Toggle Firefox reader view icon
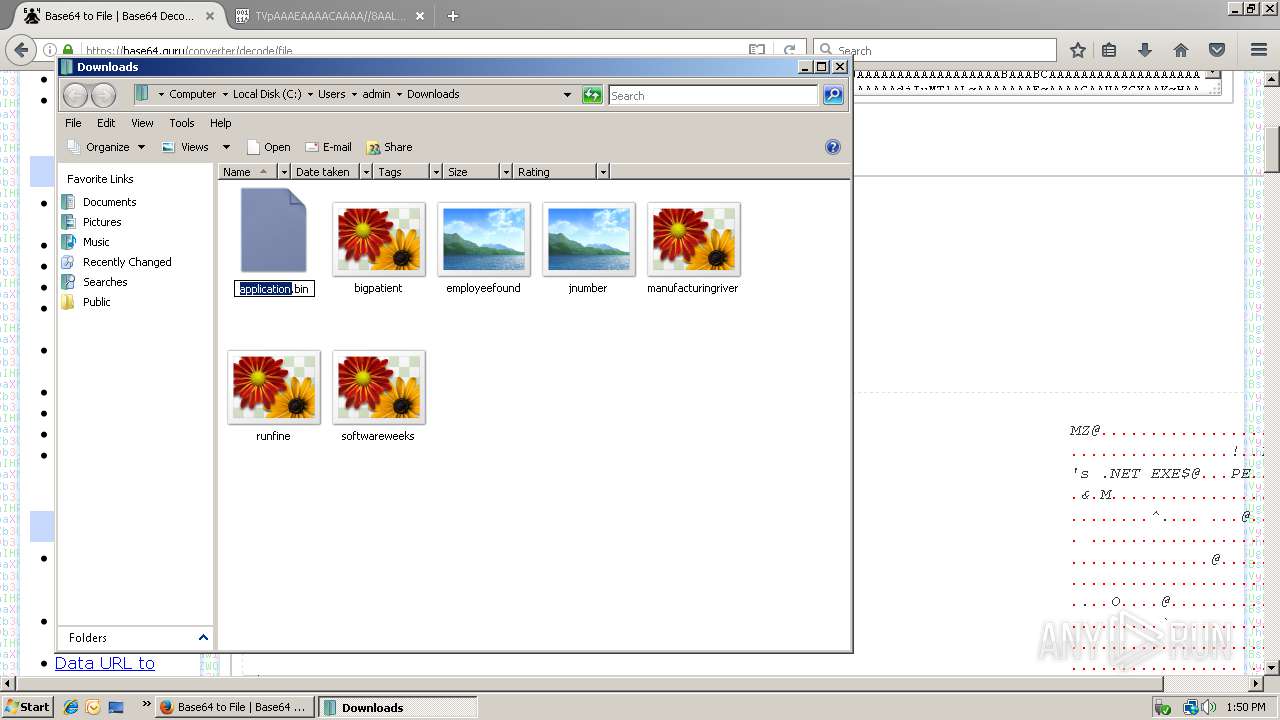1280x720 pixels. coord(757,50)
